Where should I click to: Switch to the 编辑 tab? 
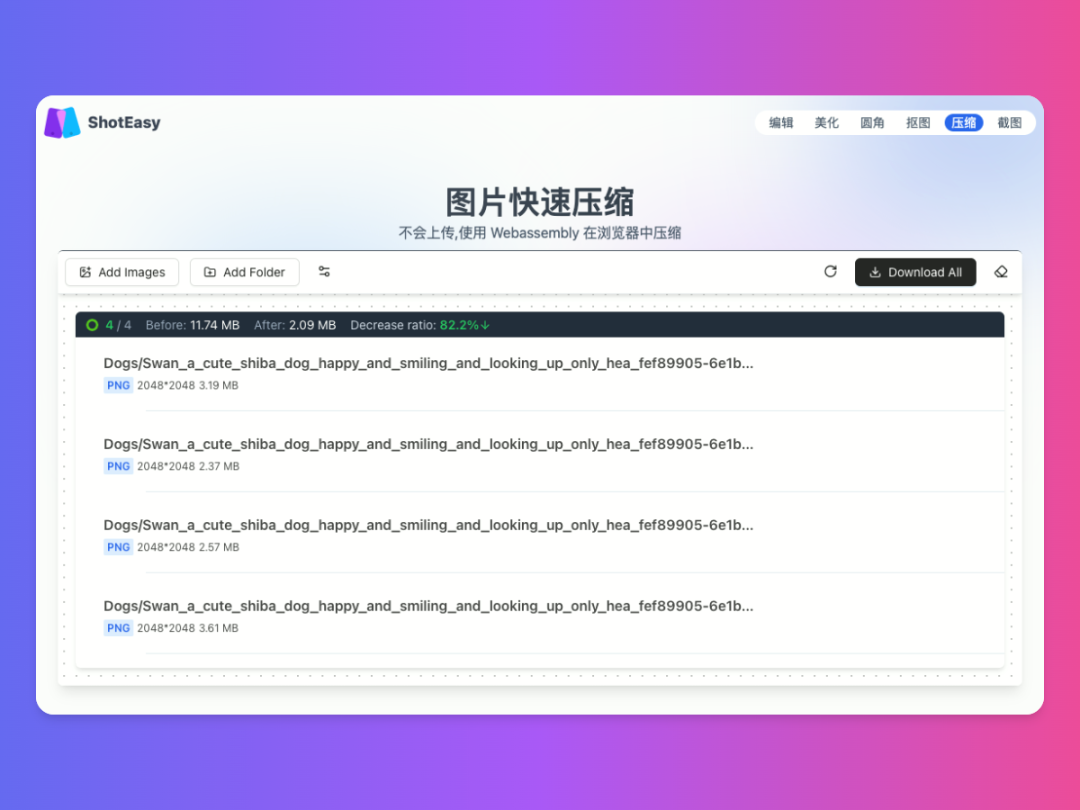tap(781, 123)
